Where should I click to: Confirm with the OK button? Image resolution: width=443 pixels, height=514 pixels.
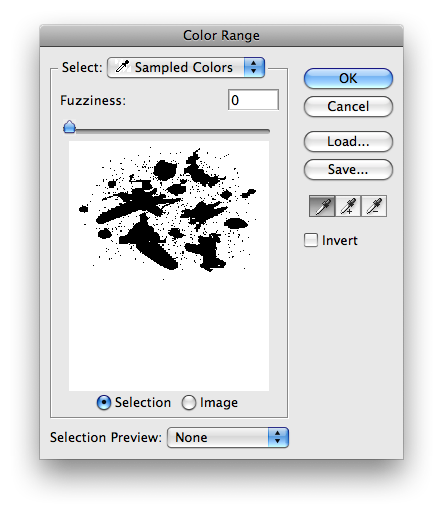point(348,78)
